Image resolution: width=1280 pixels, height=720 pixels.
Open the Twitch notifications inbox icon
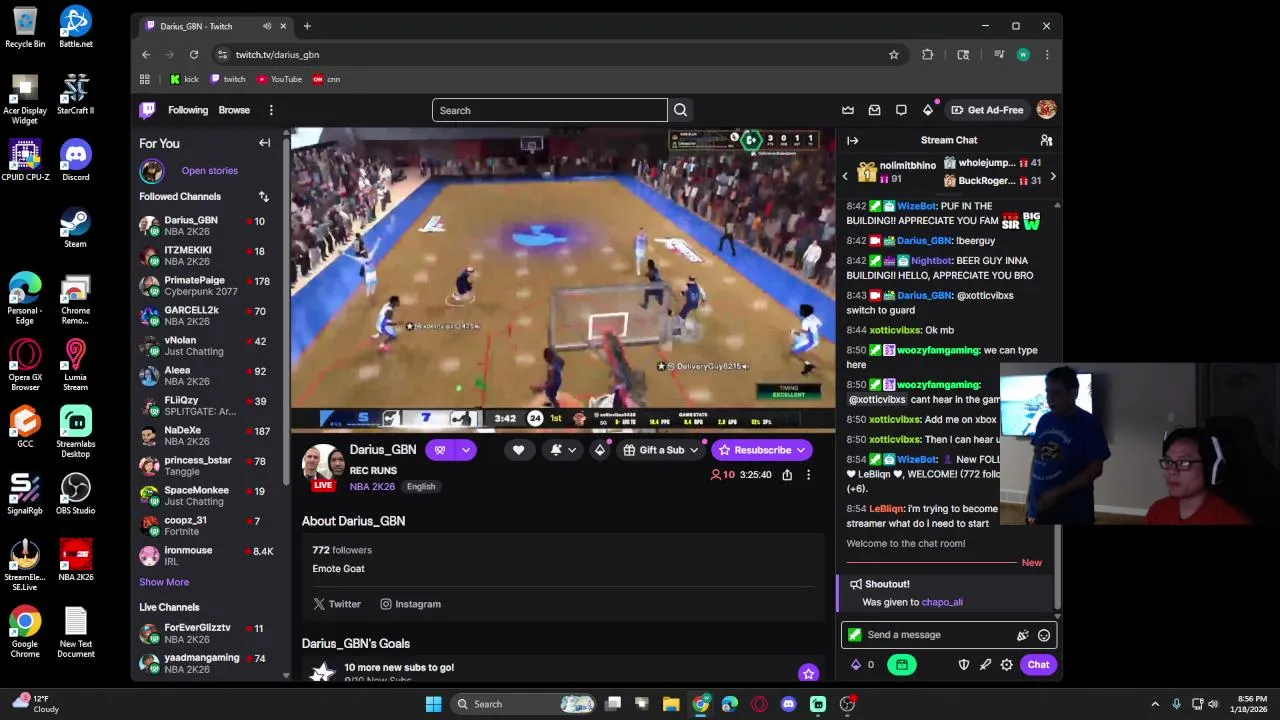[875, 110]
